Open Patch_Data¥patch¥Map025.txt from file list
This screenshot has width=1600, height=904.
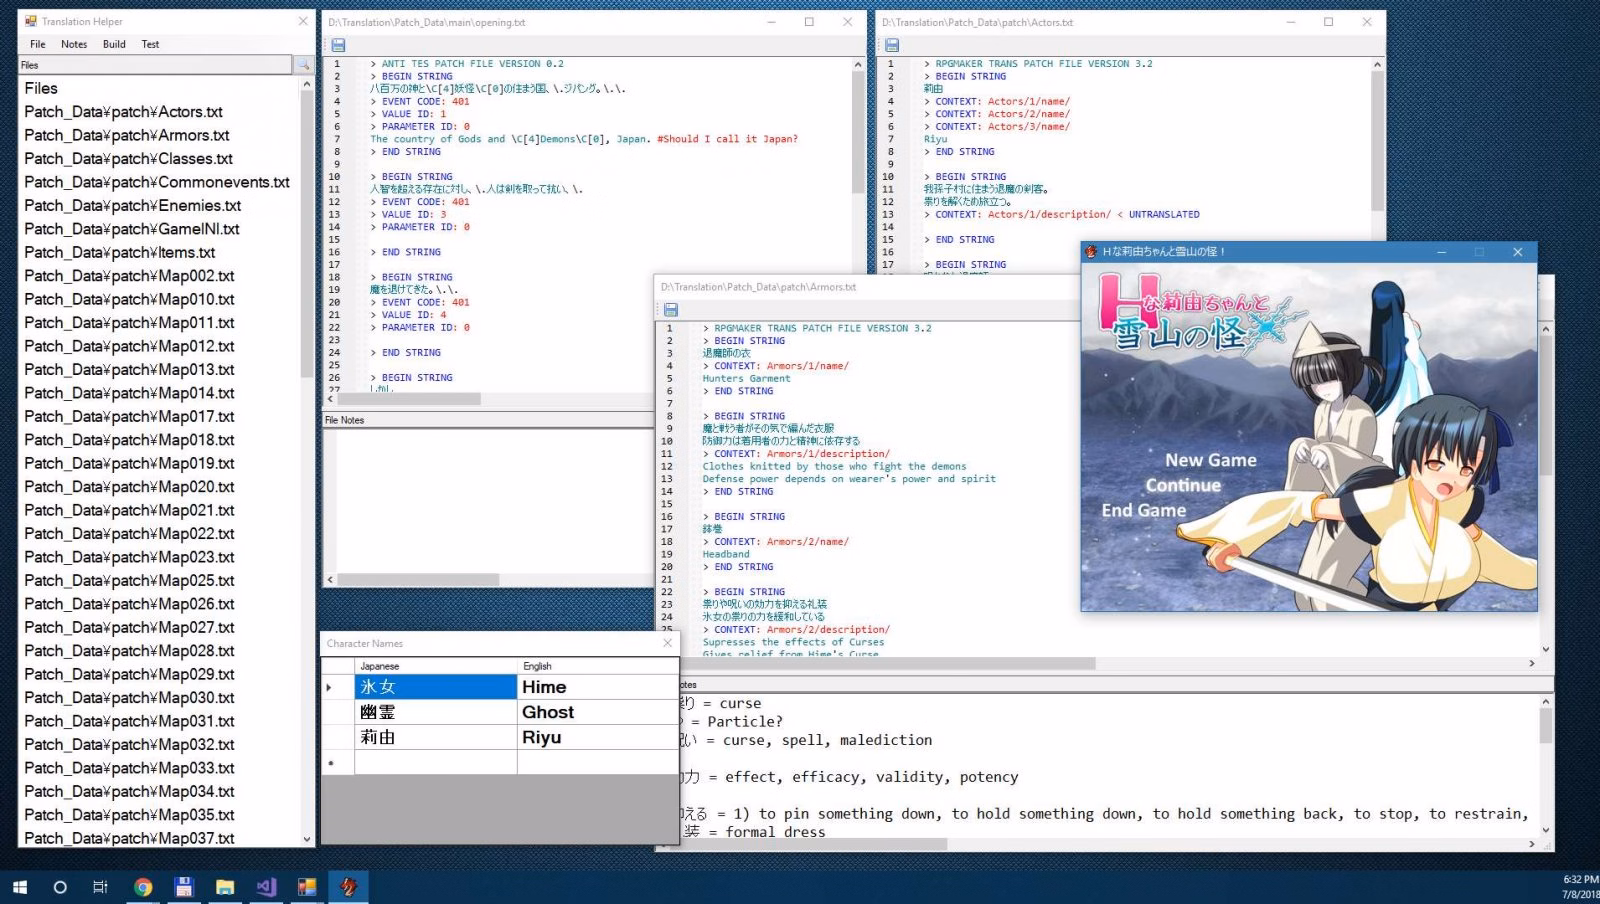click(x=129, y=581)
